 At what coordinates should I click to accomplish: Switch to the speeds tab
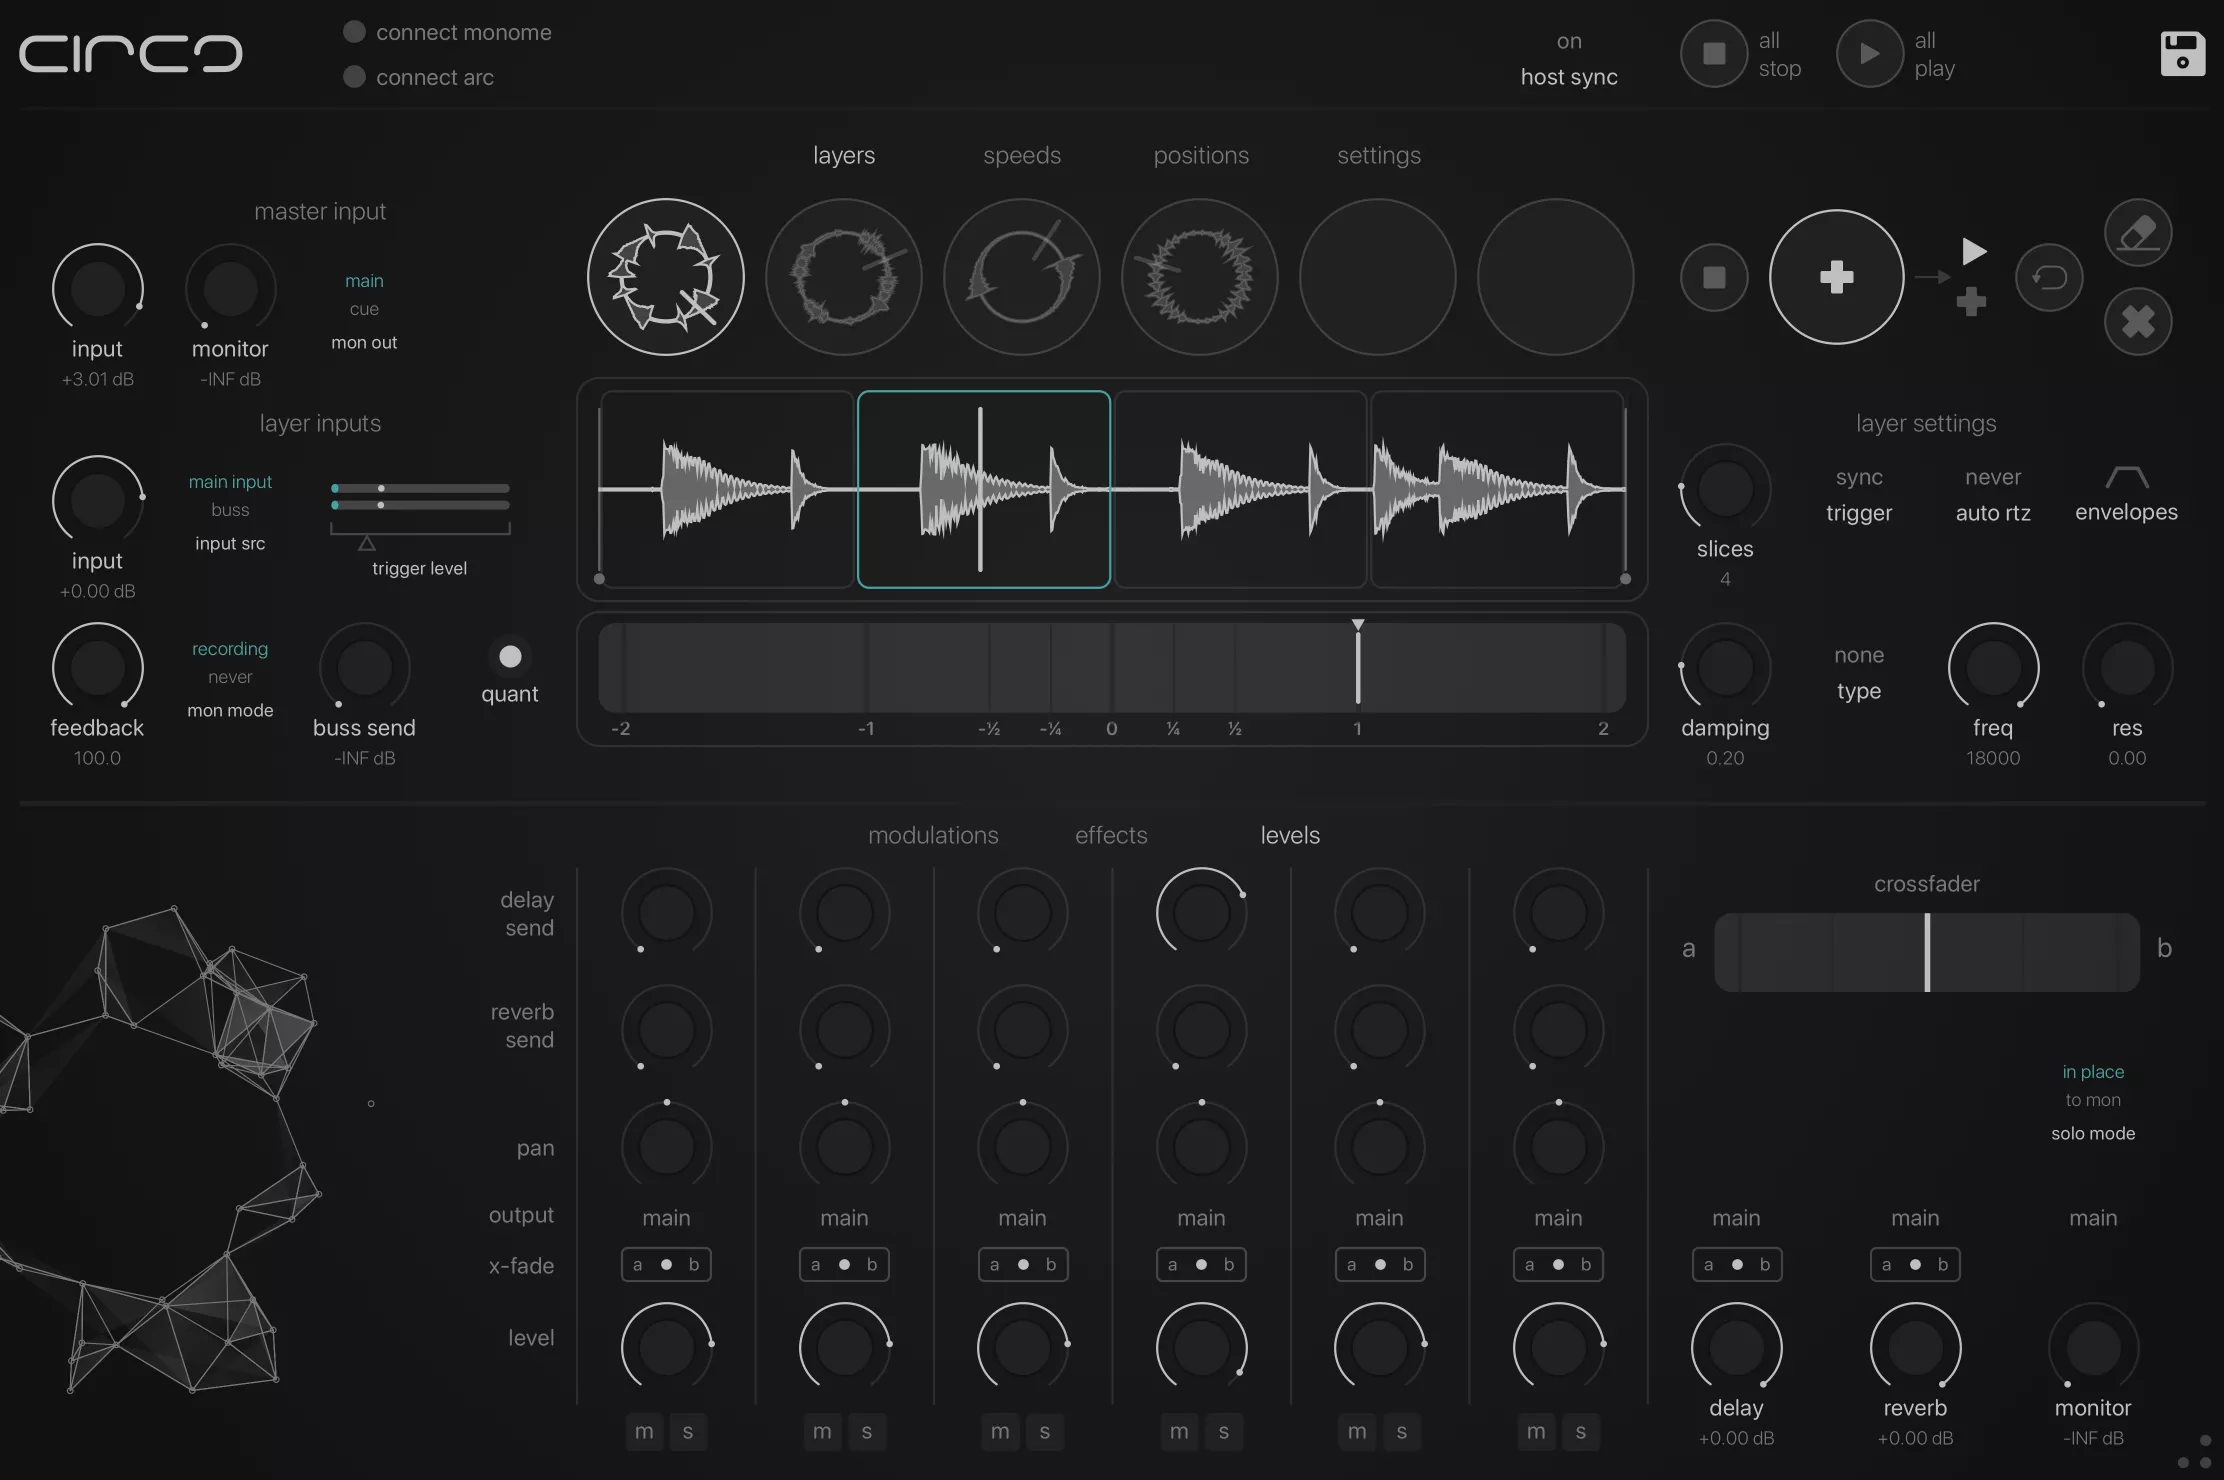[1021, 155]
